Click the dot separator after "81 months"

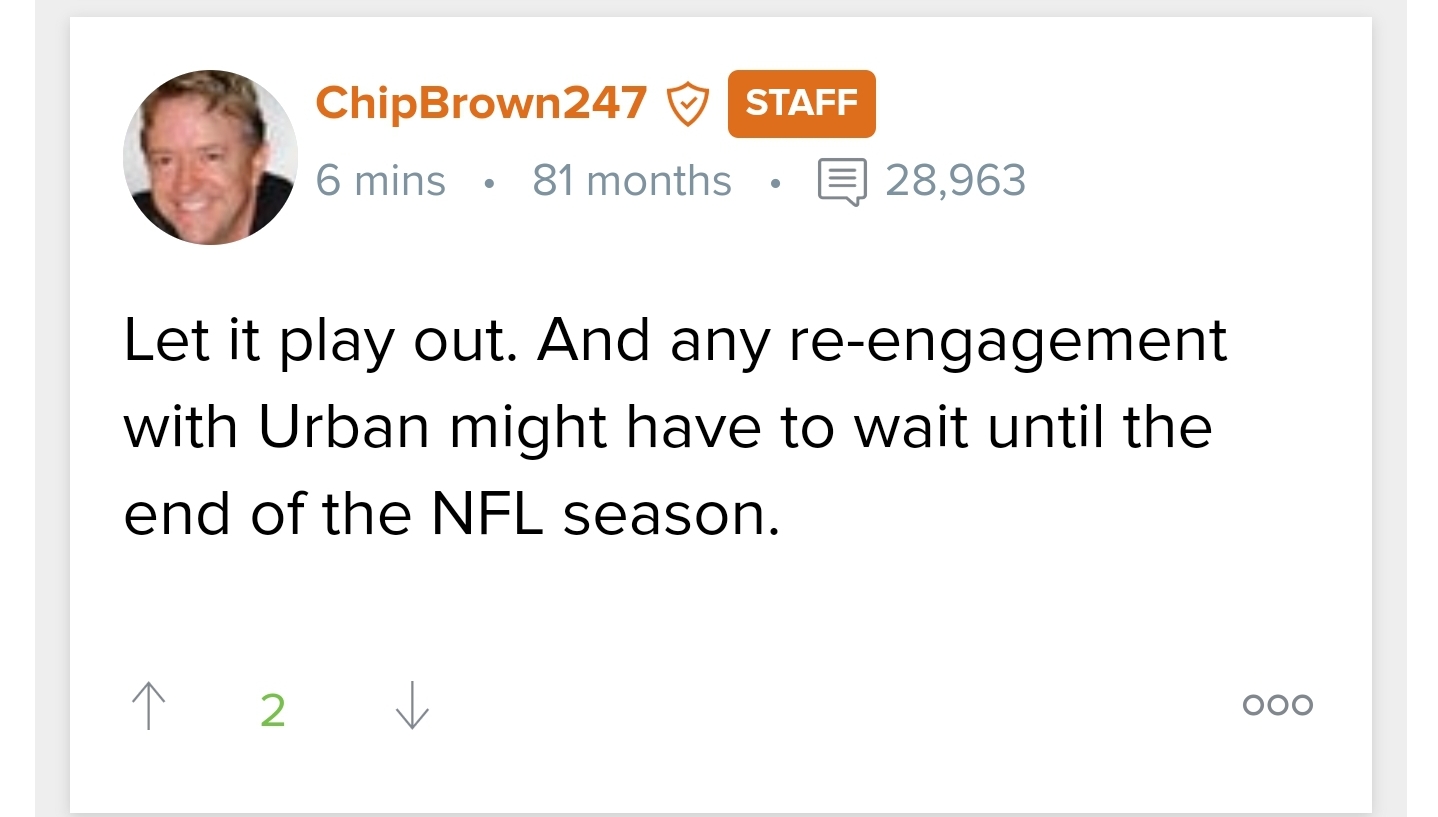coord(775,184)
